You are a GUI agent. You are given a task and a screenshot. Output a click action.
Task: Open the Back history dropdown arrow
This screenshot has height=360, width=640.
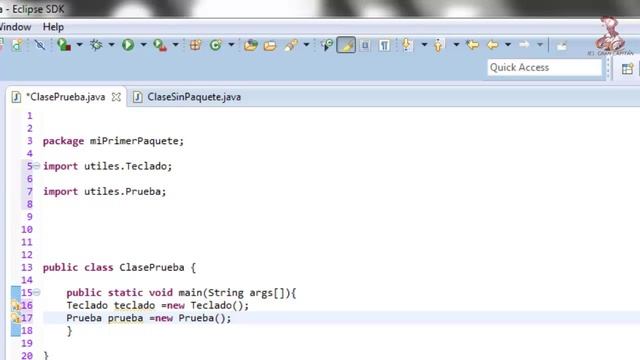tap(508, 44)
